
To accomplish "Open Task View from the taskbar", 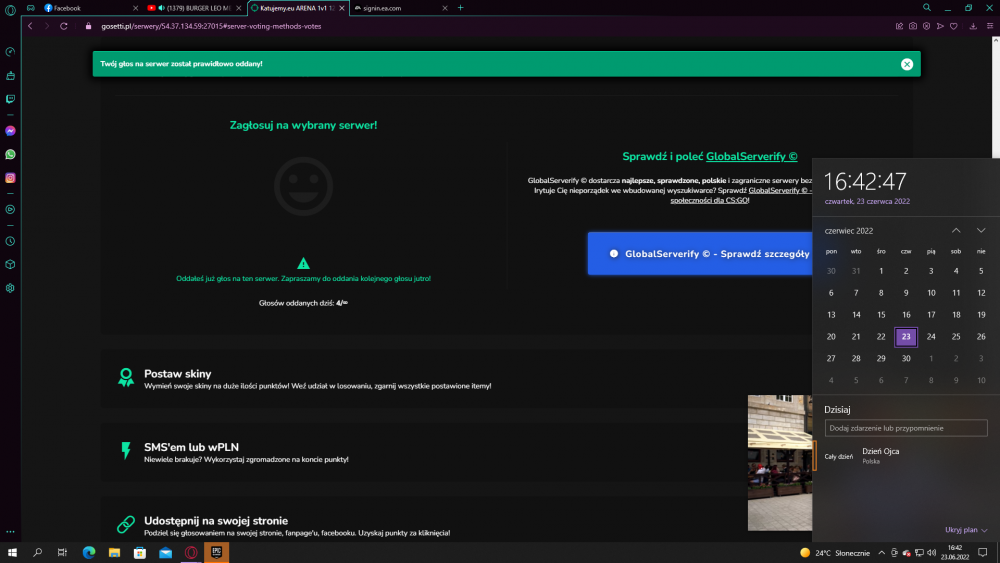I will coord(62,553).
